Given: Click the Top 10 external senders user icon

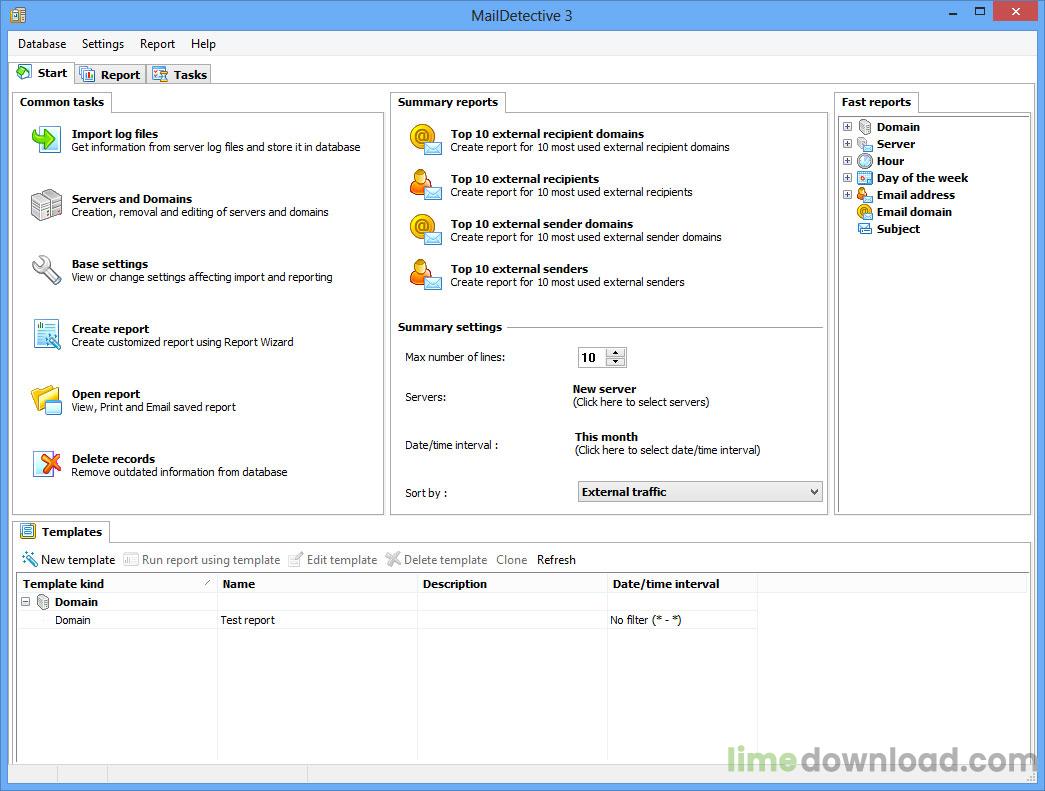Looking at the screenshot, I should click(x=425, y=275).
